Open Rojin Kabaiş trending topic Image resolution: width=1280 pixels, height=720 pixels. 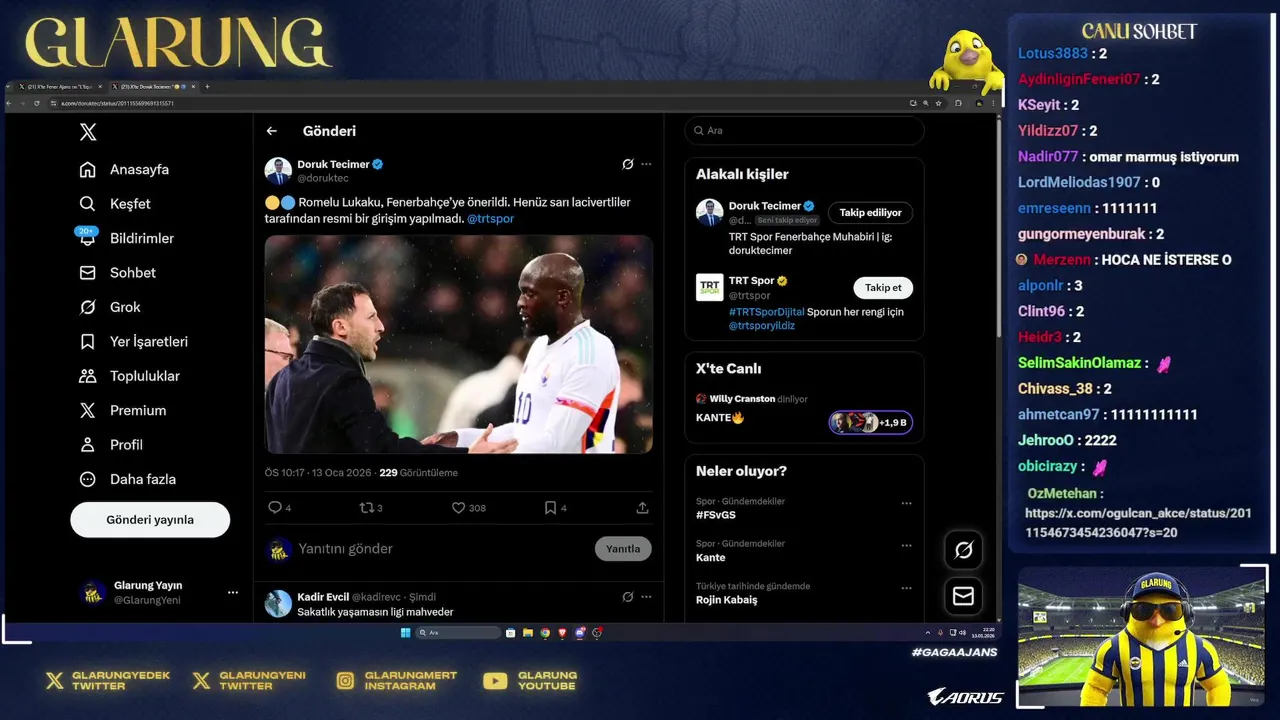(x=727, y=600)
